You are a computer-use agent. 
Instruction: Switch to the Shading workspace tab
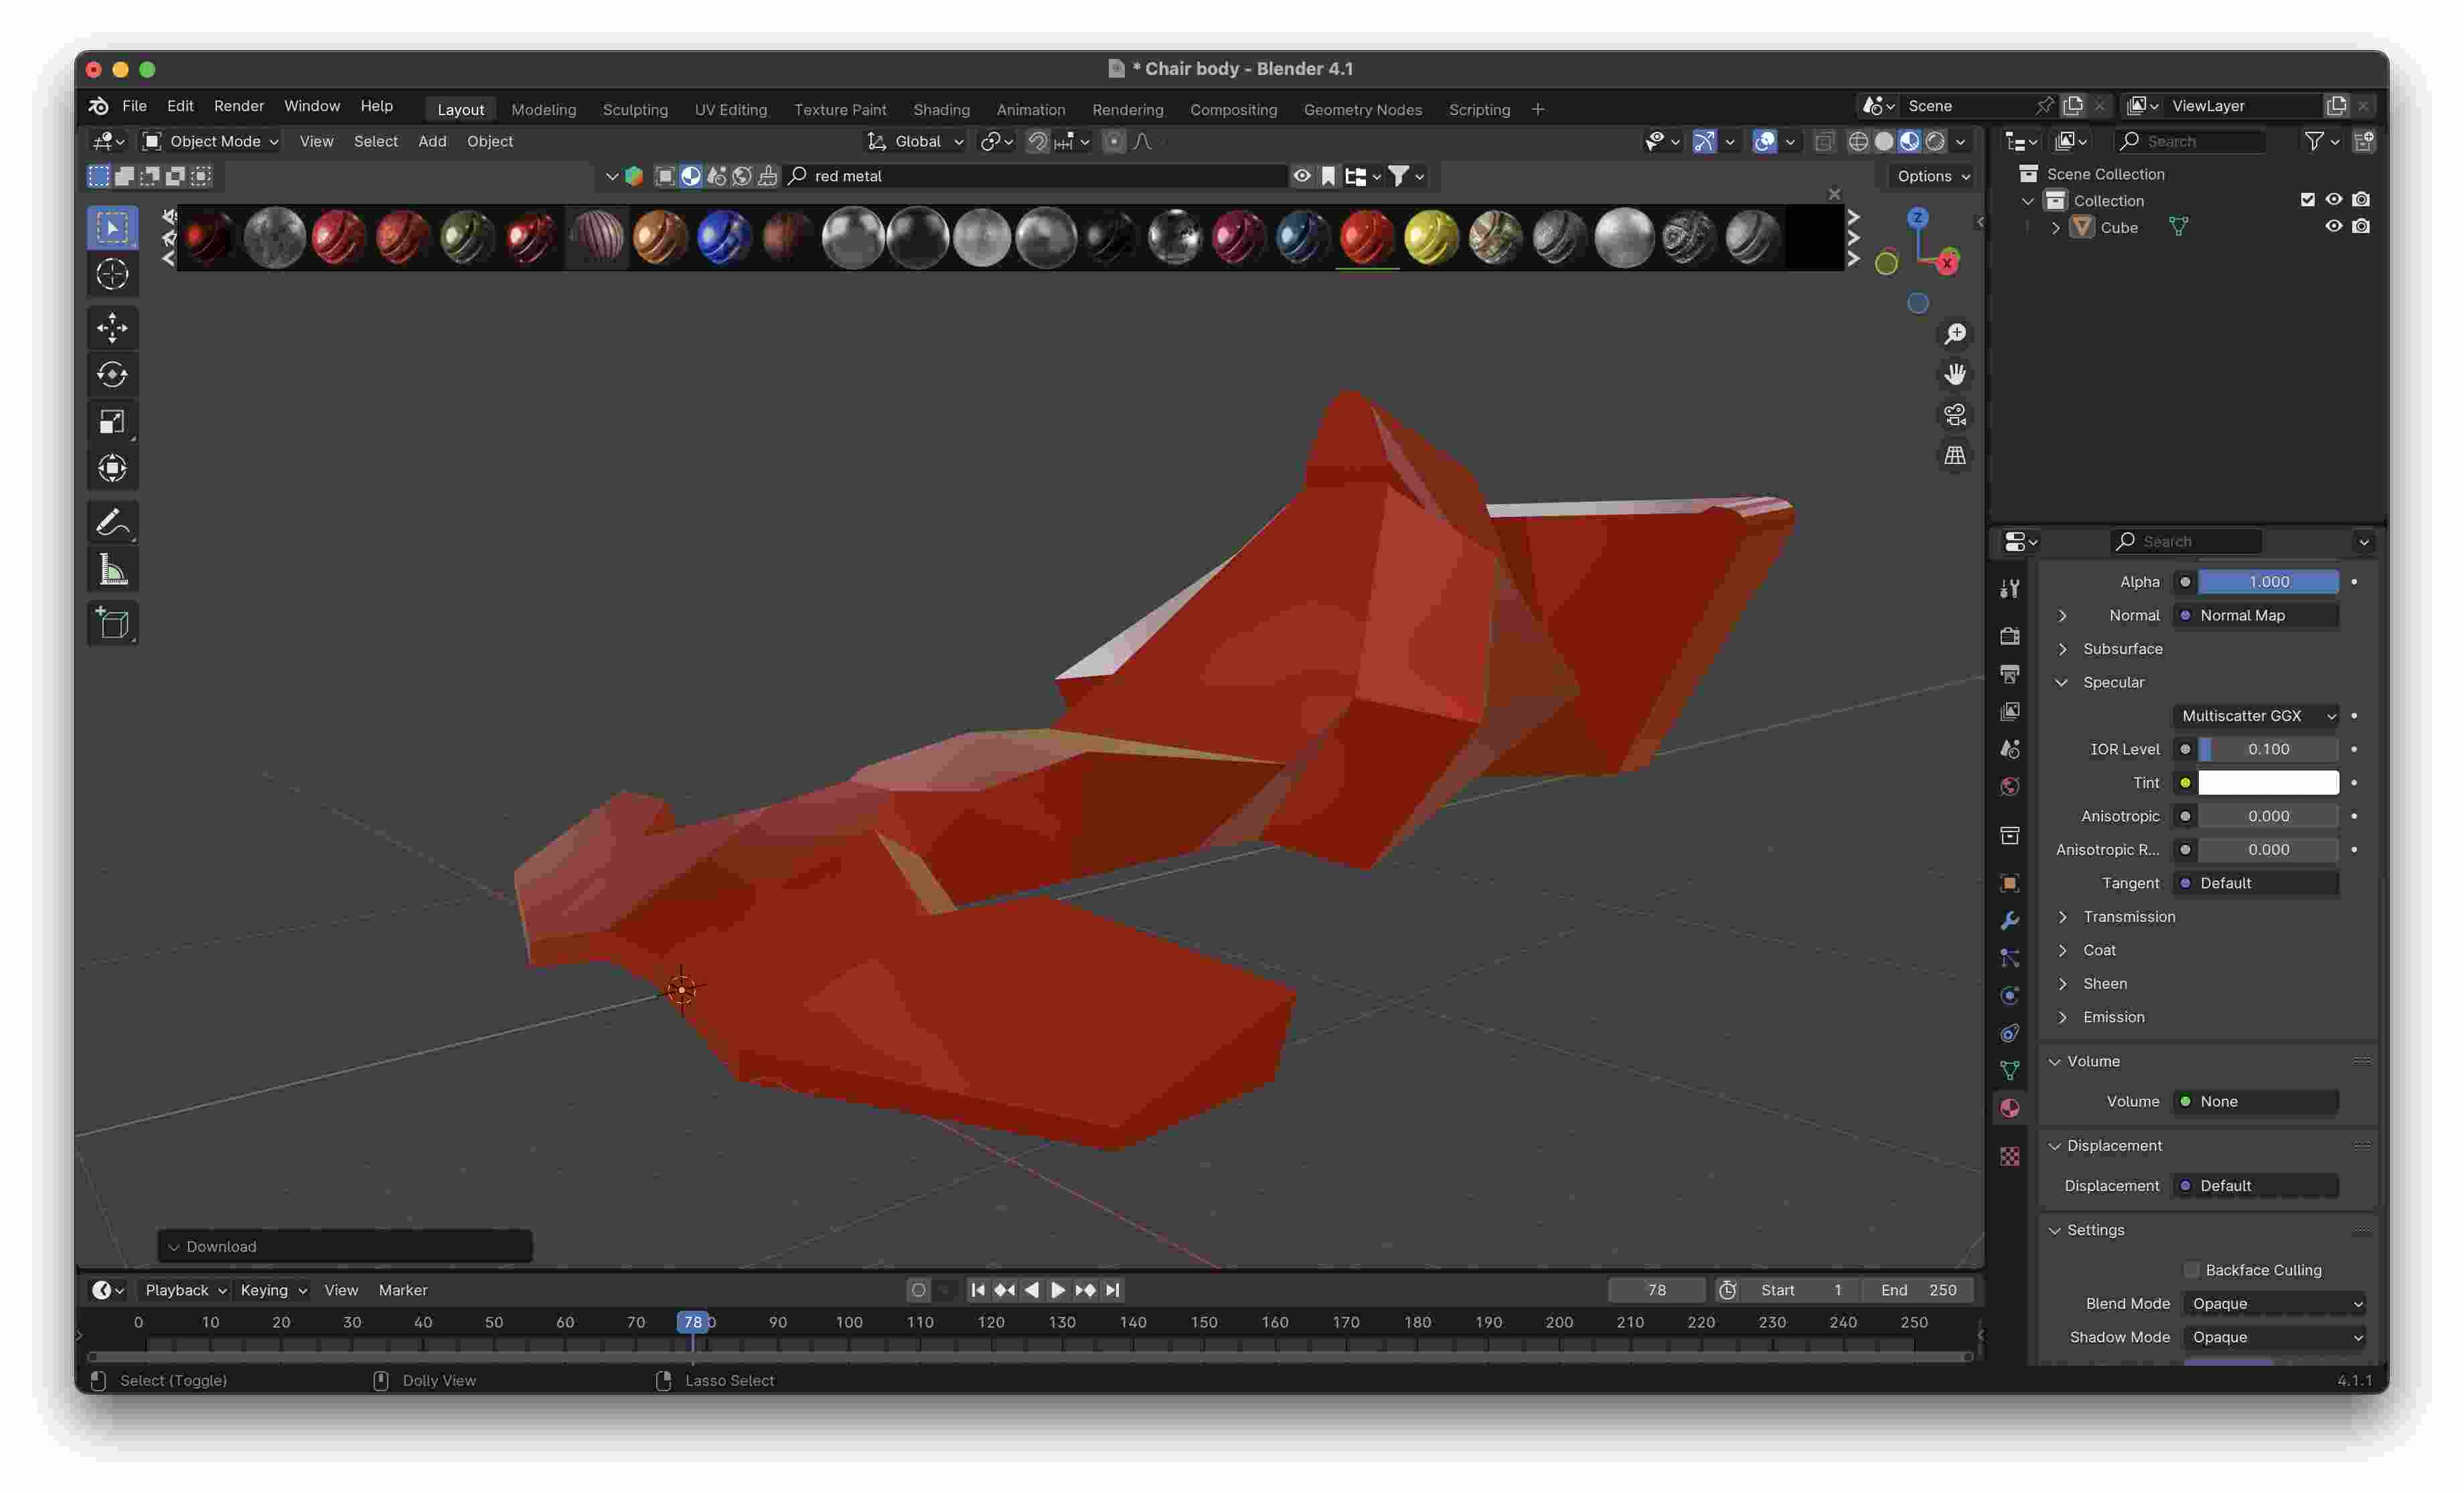(x=941, y=110)
